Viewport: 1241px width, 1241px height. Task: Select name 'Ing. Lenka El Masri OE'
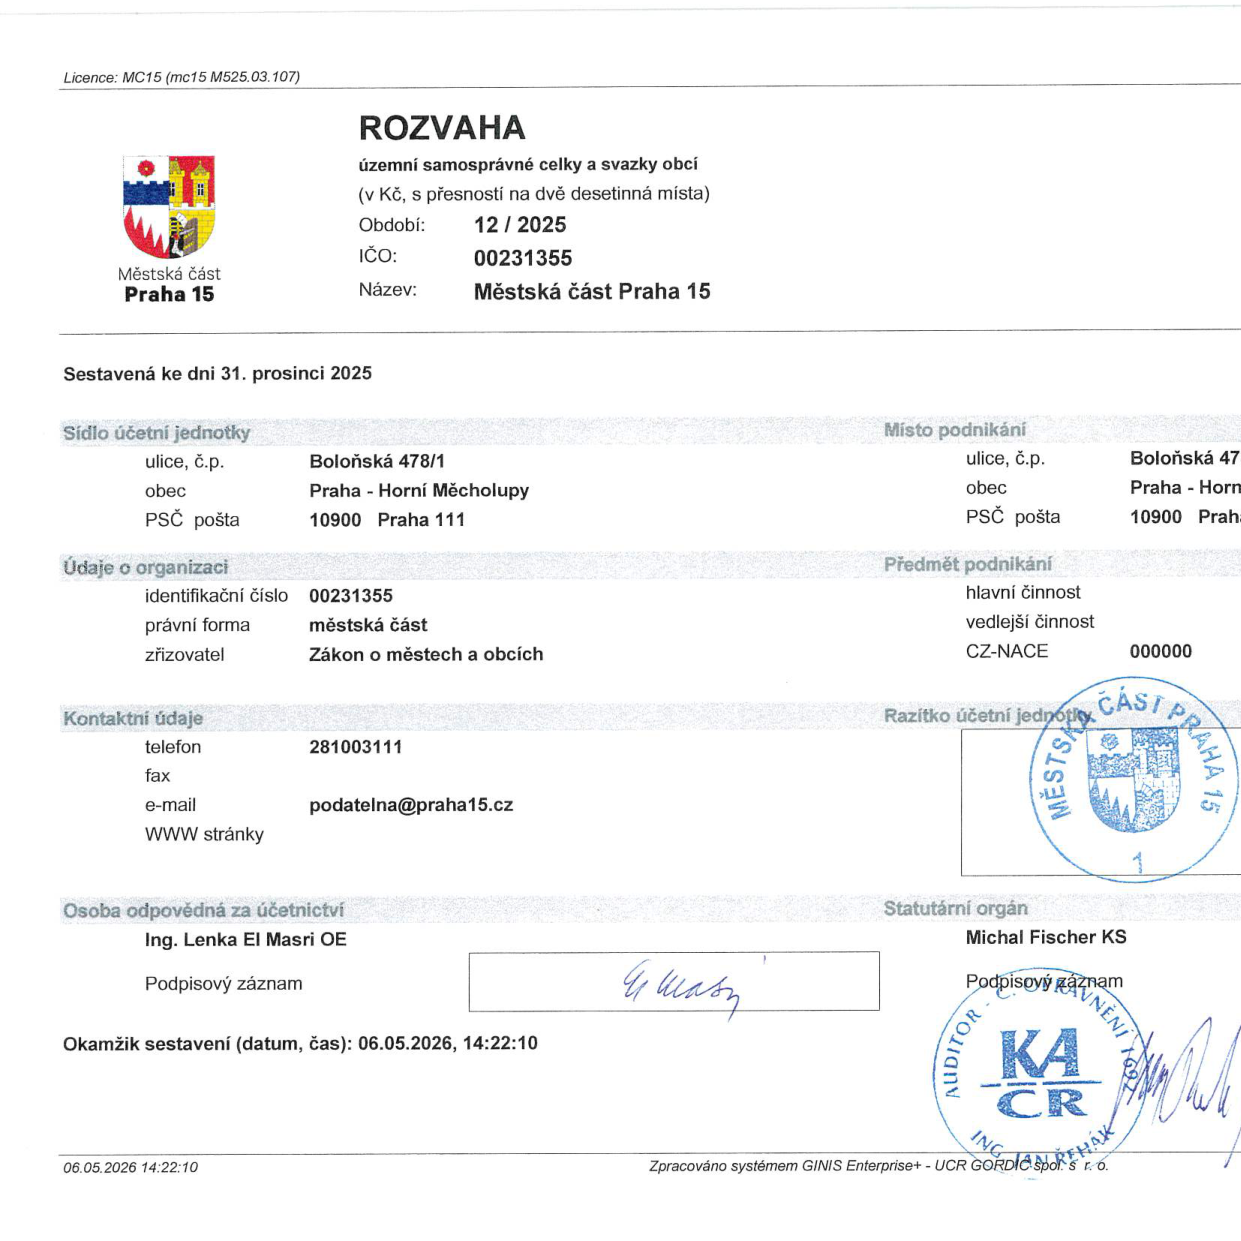tap(246, 940)
